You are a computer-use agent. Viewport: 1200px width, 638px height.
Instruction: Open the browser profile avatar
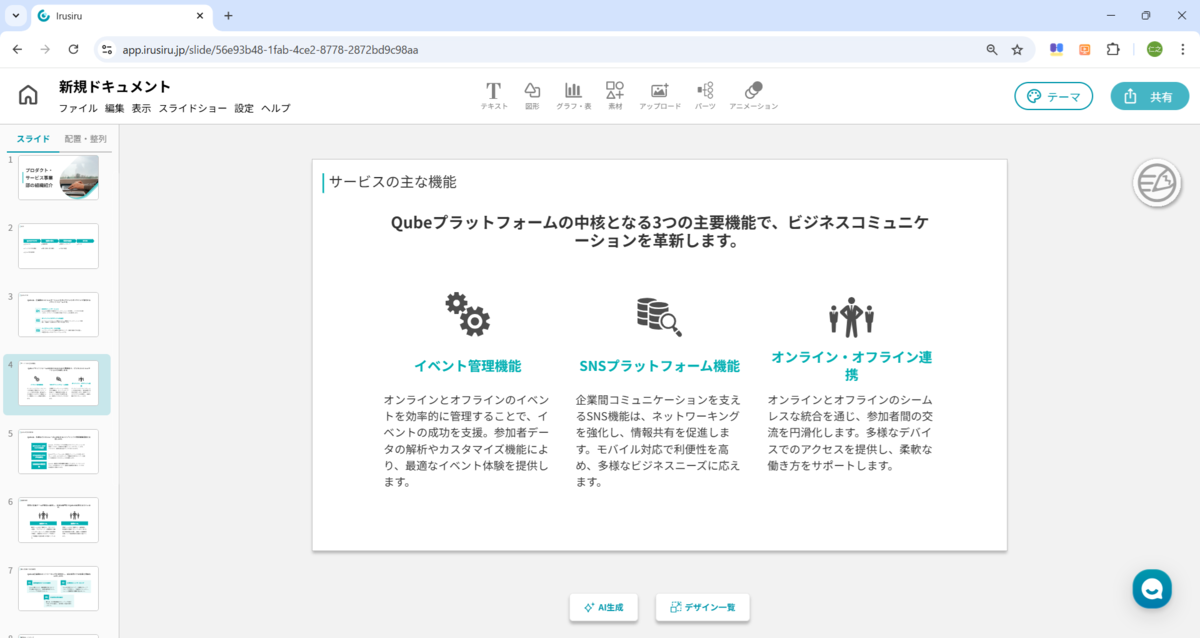coord(1154,49)
